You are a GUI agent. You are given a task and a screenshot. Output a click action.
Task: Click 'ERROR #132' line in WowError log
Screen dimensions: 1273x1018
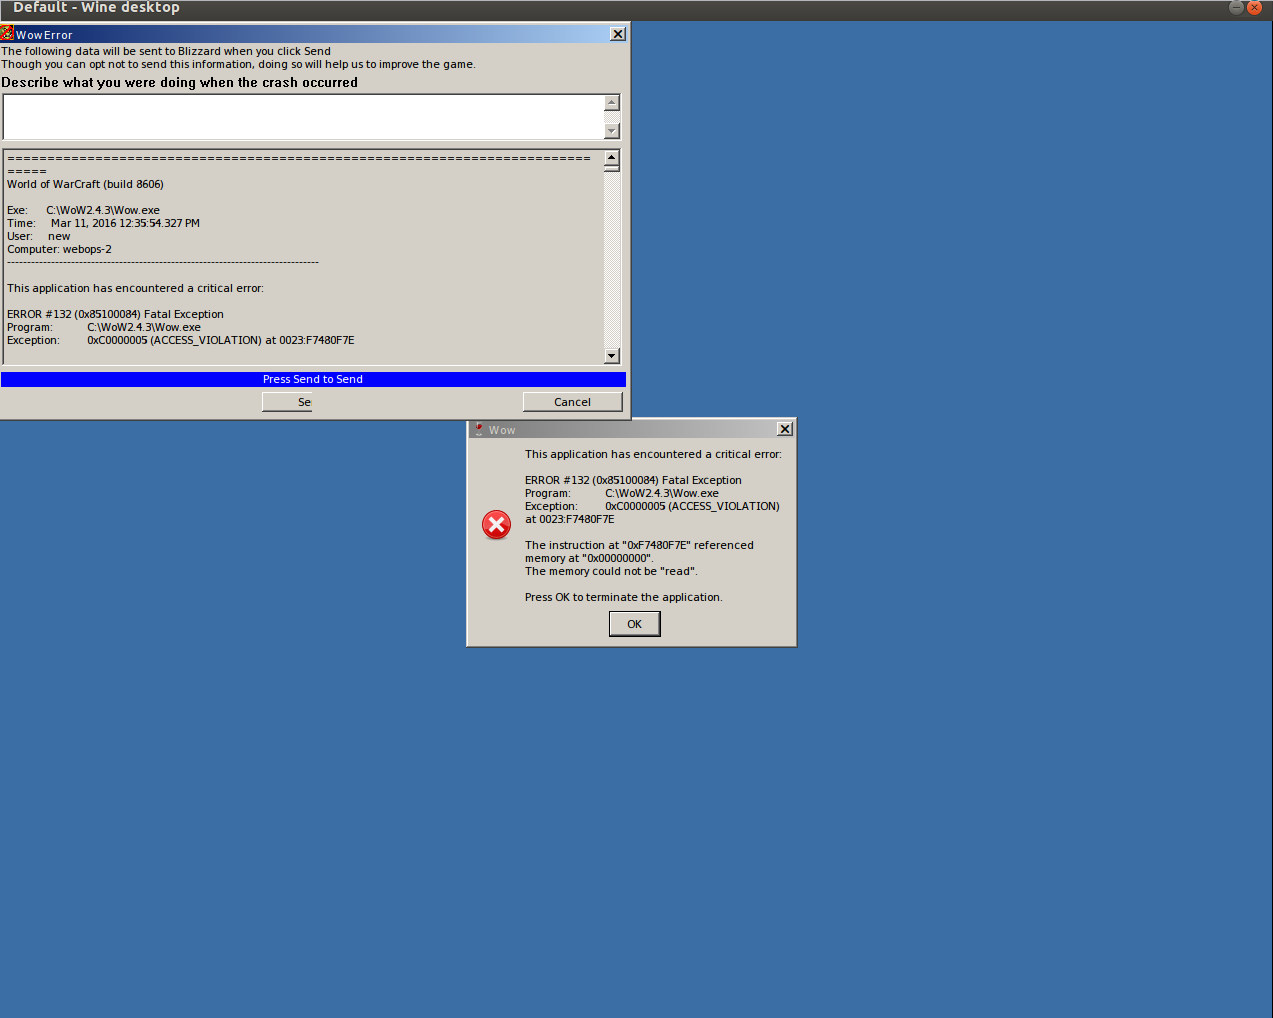115,314
